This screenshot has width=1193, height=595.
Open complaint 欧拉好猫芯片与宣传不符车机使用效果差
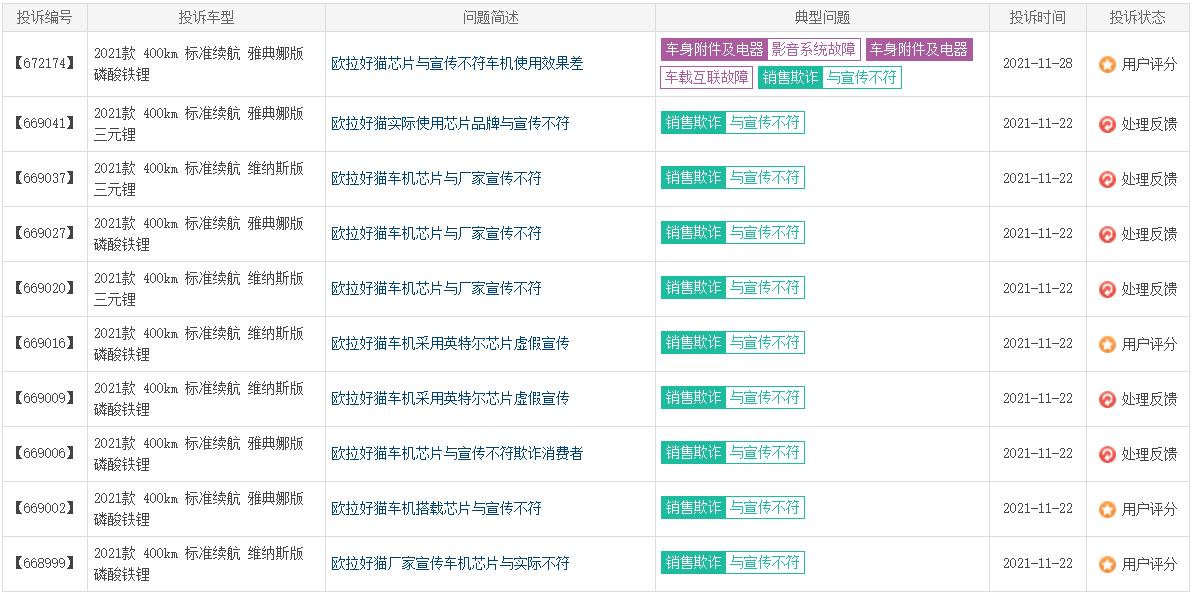tap(457, 63)
